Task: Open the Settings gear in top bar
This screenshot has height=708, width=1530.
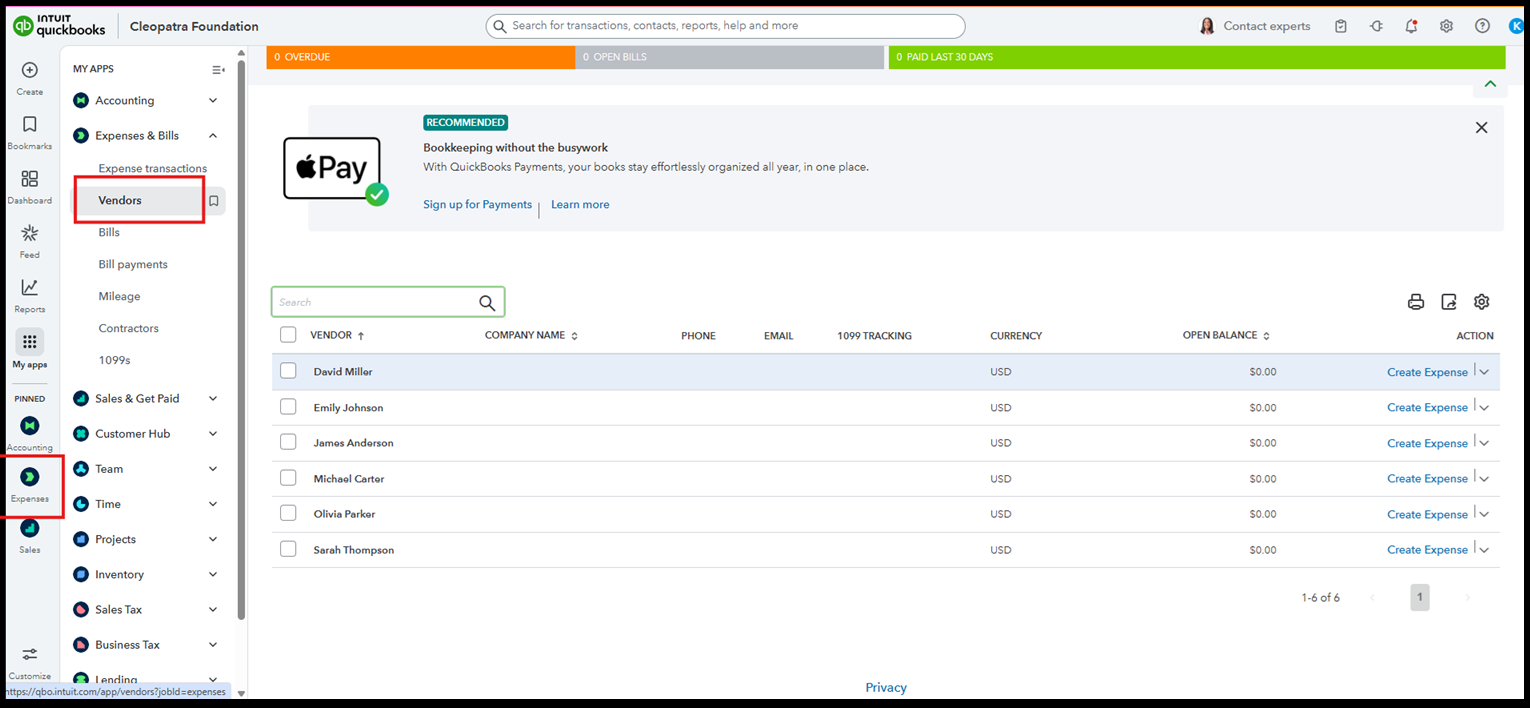Action: click(1446, 26)
